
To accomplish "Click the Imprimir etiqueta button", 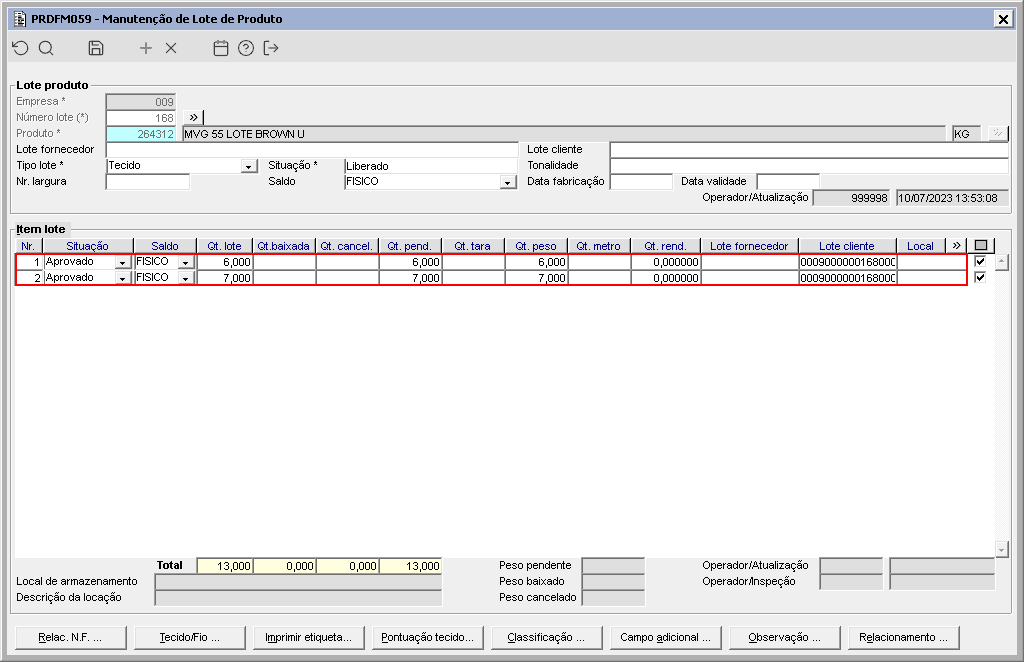I will [308, 638].
